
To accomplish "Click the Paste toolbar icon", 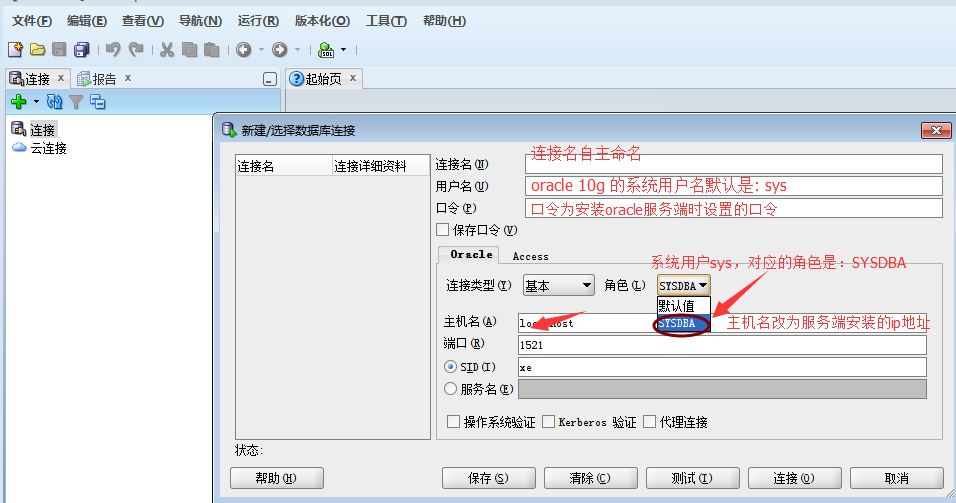I will pos(212,49).
